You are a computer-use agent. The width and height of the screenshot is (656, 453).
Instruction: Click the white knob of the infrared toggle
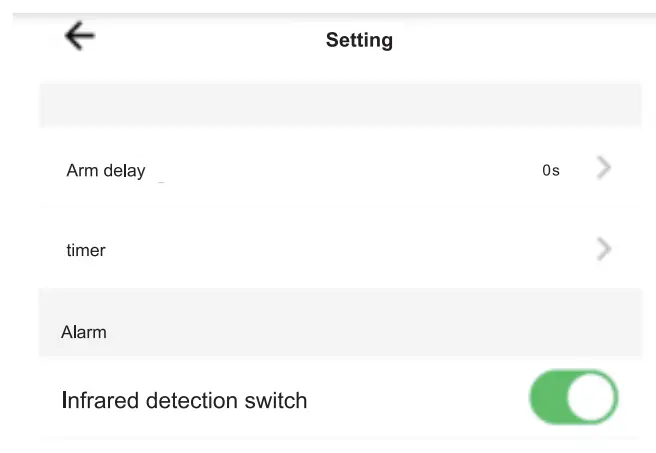pos(591,399)
